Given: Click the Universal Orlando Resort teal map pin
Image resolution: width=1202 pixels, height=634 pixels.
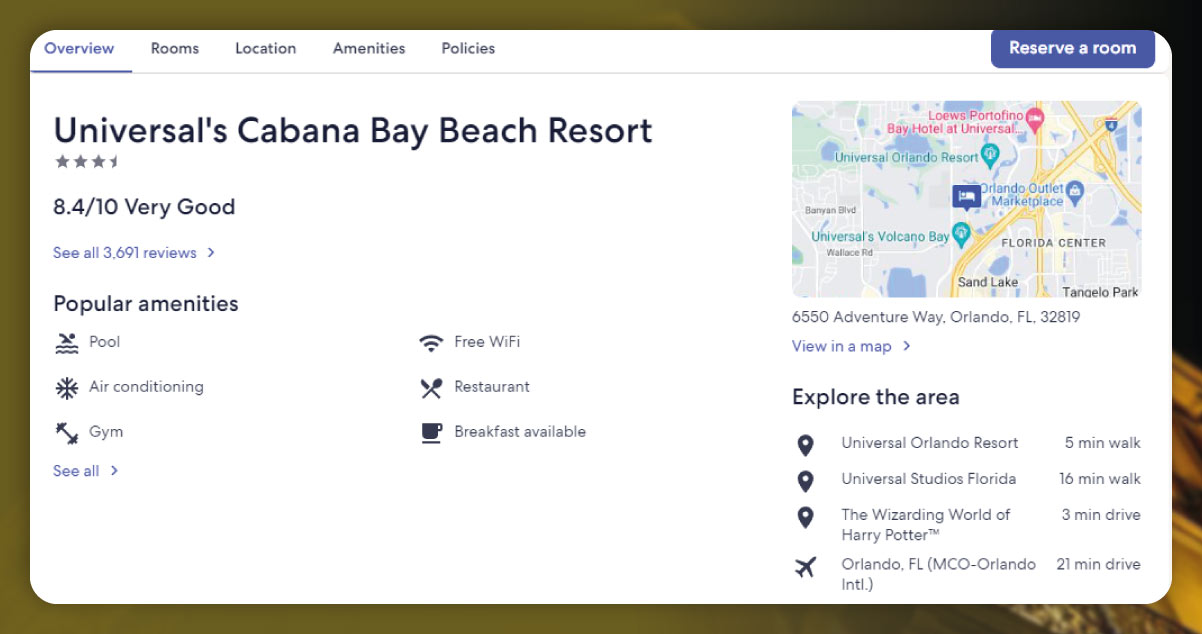Looking at the screenshot, I should tap(990, 155).
